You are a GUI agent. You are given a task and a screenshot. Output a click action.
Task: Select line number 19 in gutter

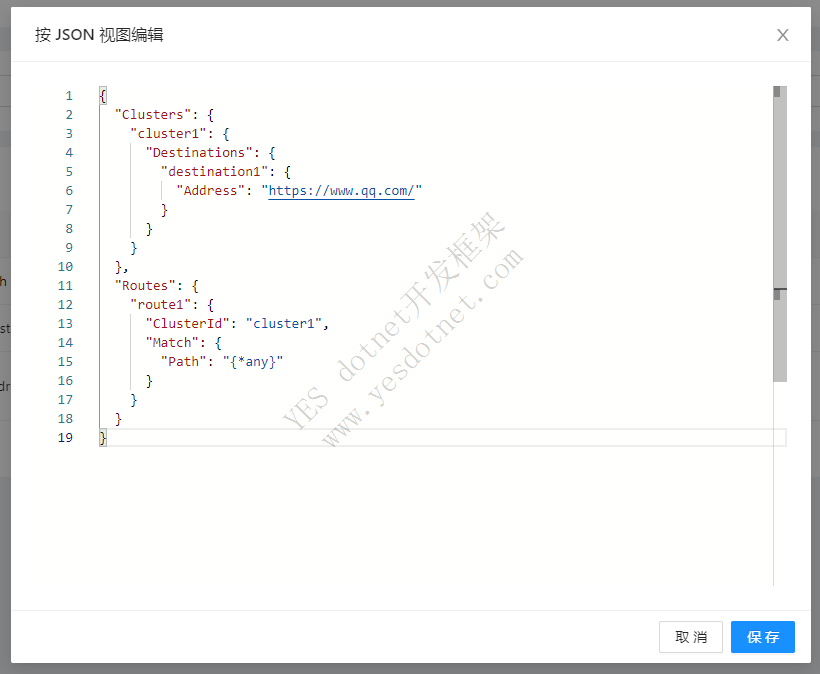tap(65, 438)
